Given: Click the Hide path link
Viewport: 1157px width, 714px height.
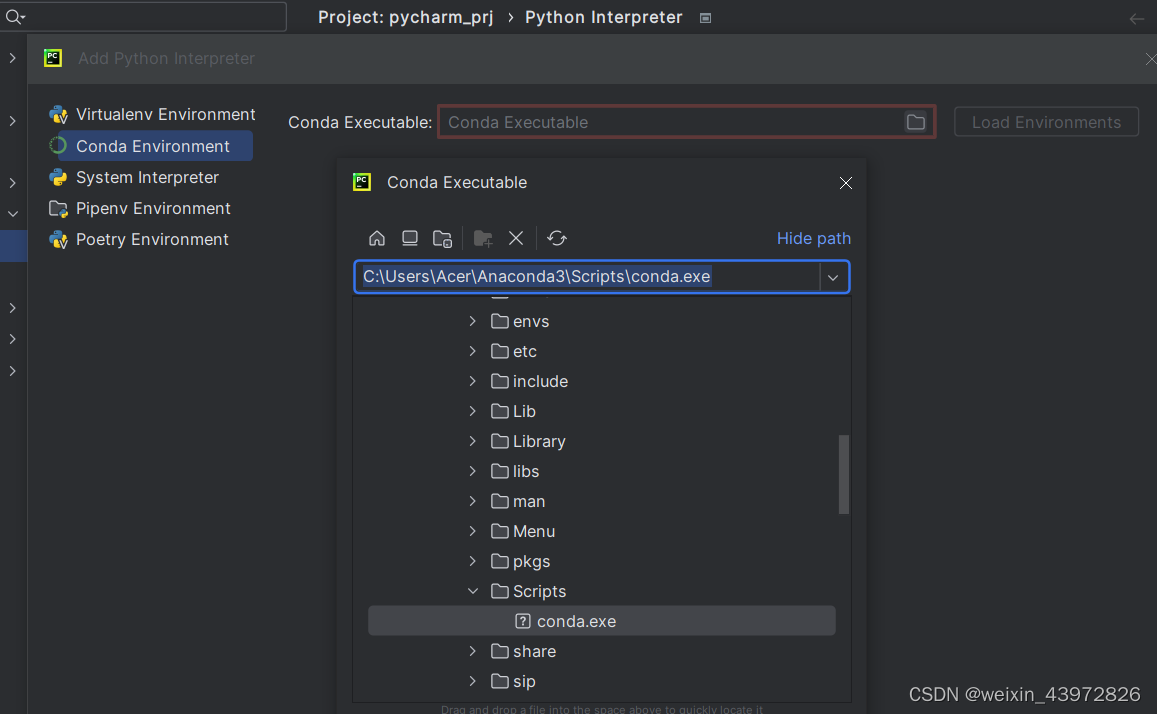Looking at the screenshot, I should (x=813, y=238).
